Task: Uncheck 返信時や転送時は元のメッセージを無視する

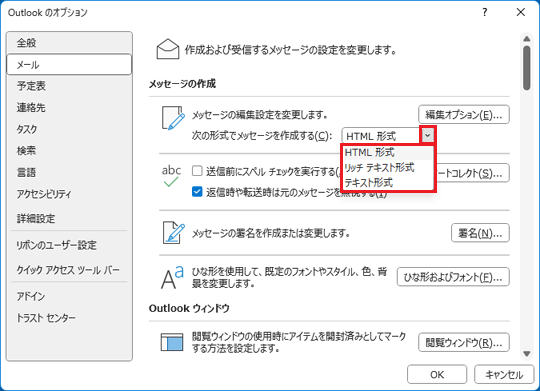Action: pos(197,192)
